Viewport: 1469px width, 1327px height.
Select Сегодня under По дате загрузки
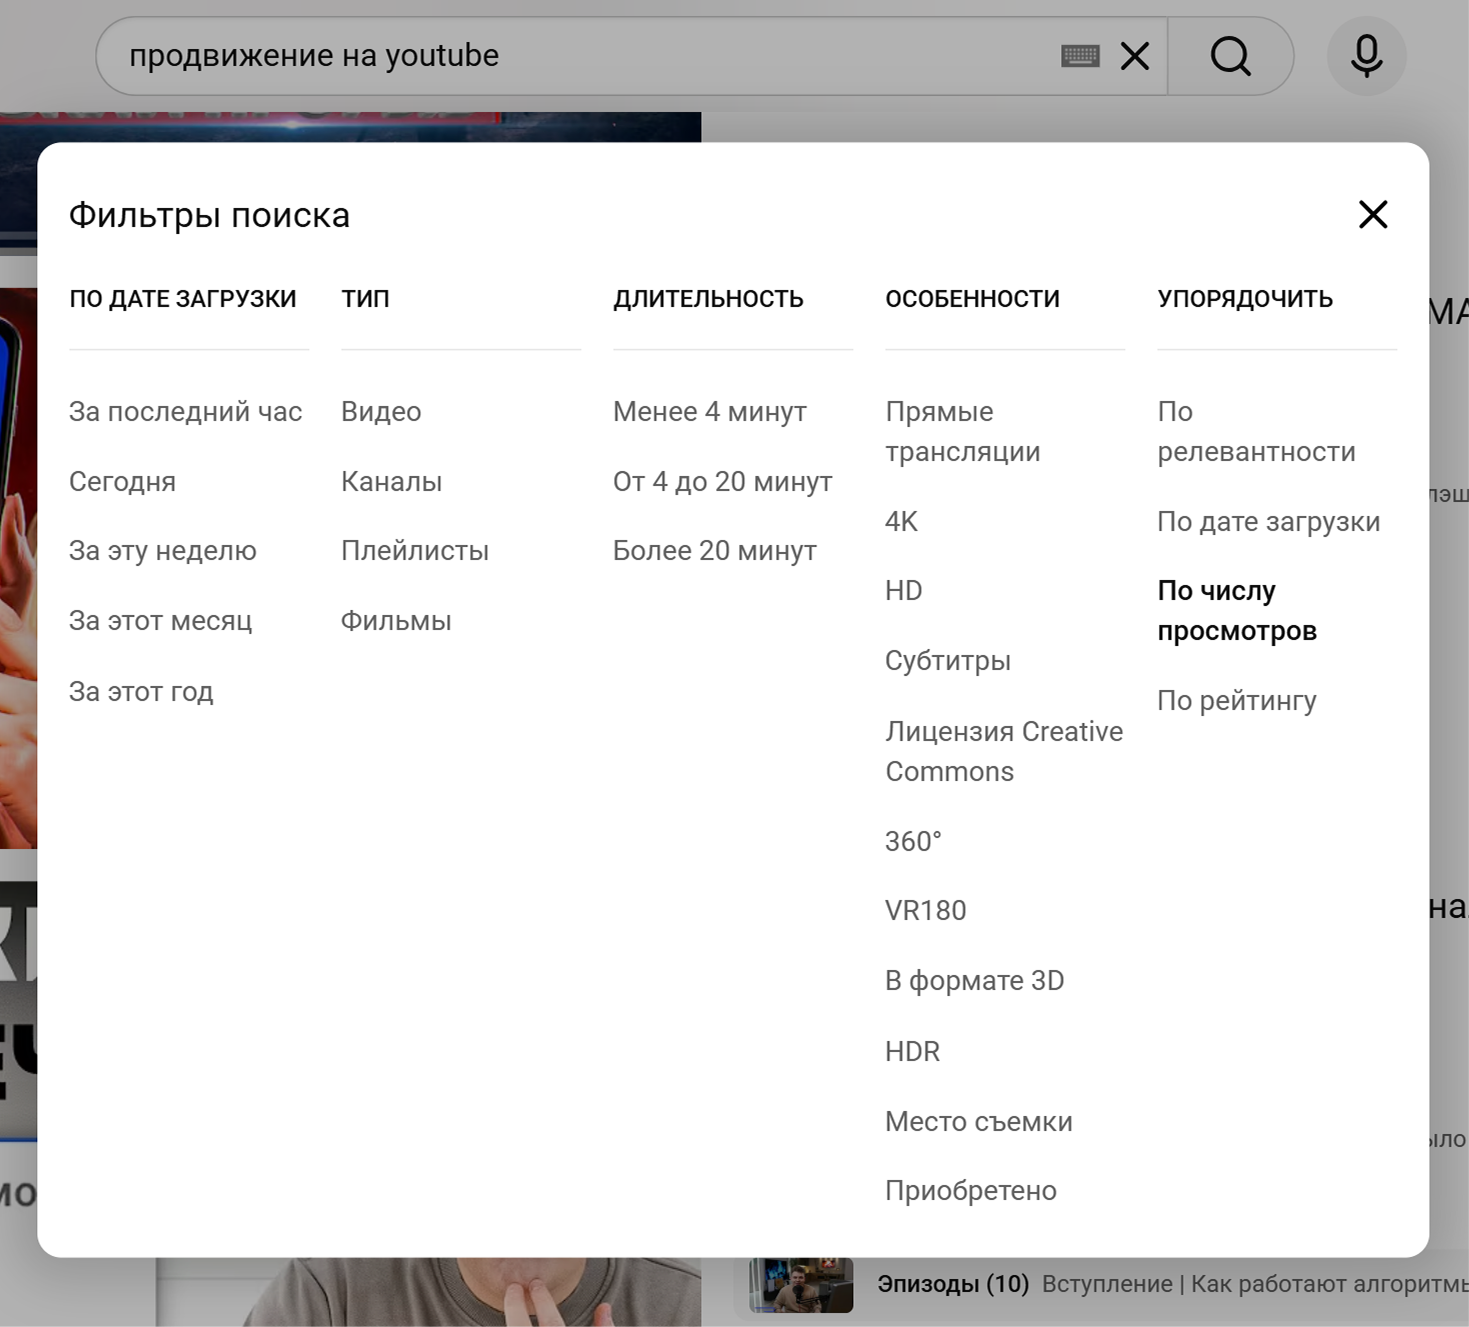[122, 481]
